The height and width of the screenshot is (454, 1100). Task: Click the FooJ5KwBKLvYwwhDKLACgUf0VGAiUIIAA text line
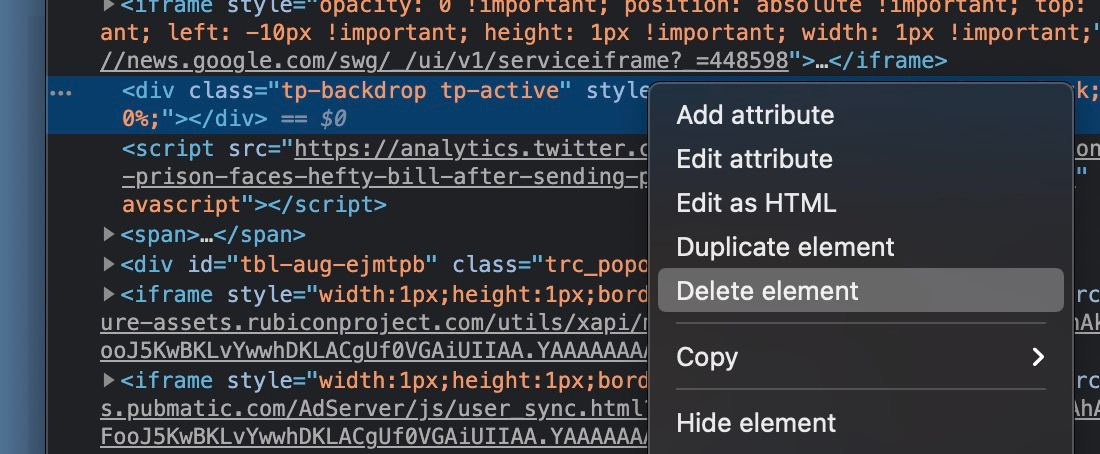click(x=374, y=438)
